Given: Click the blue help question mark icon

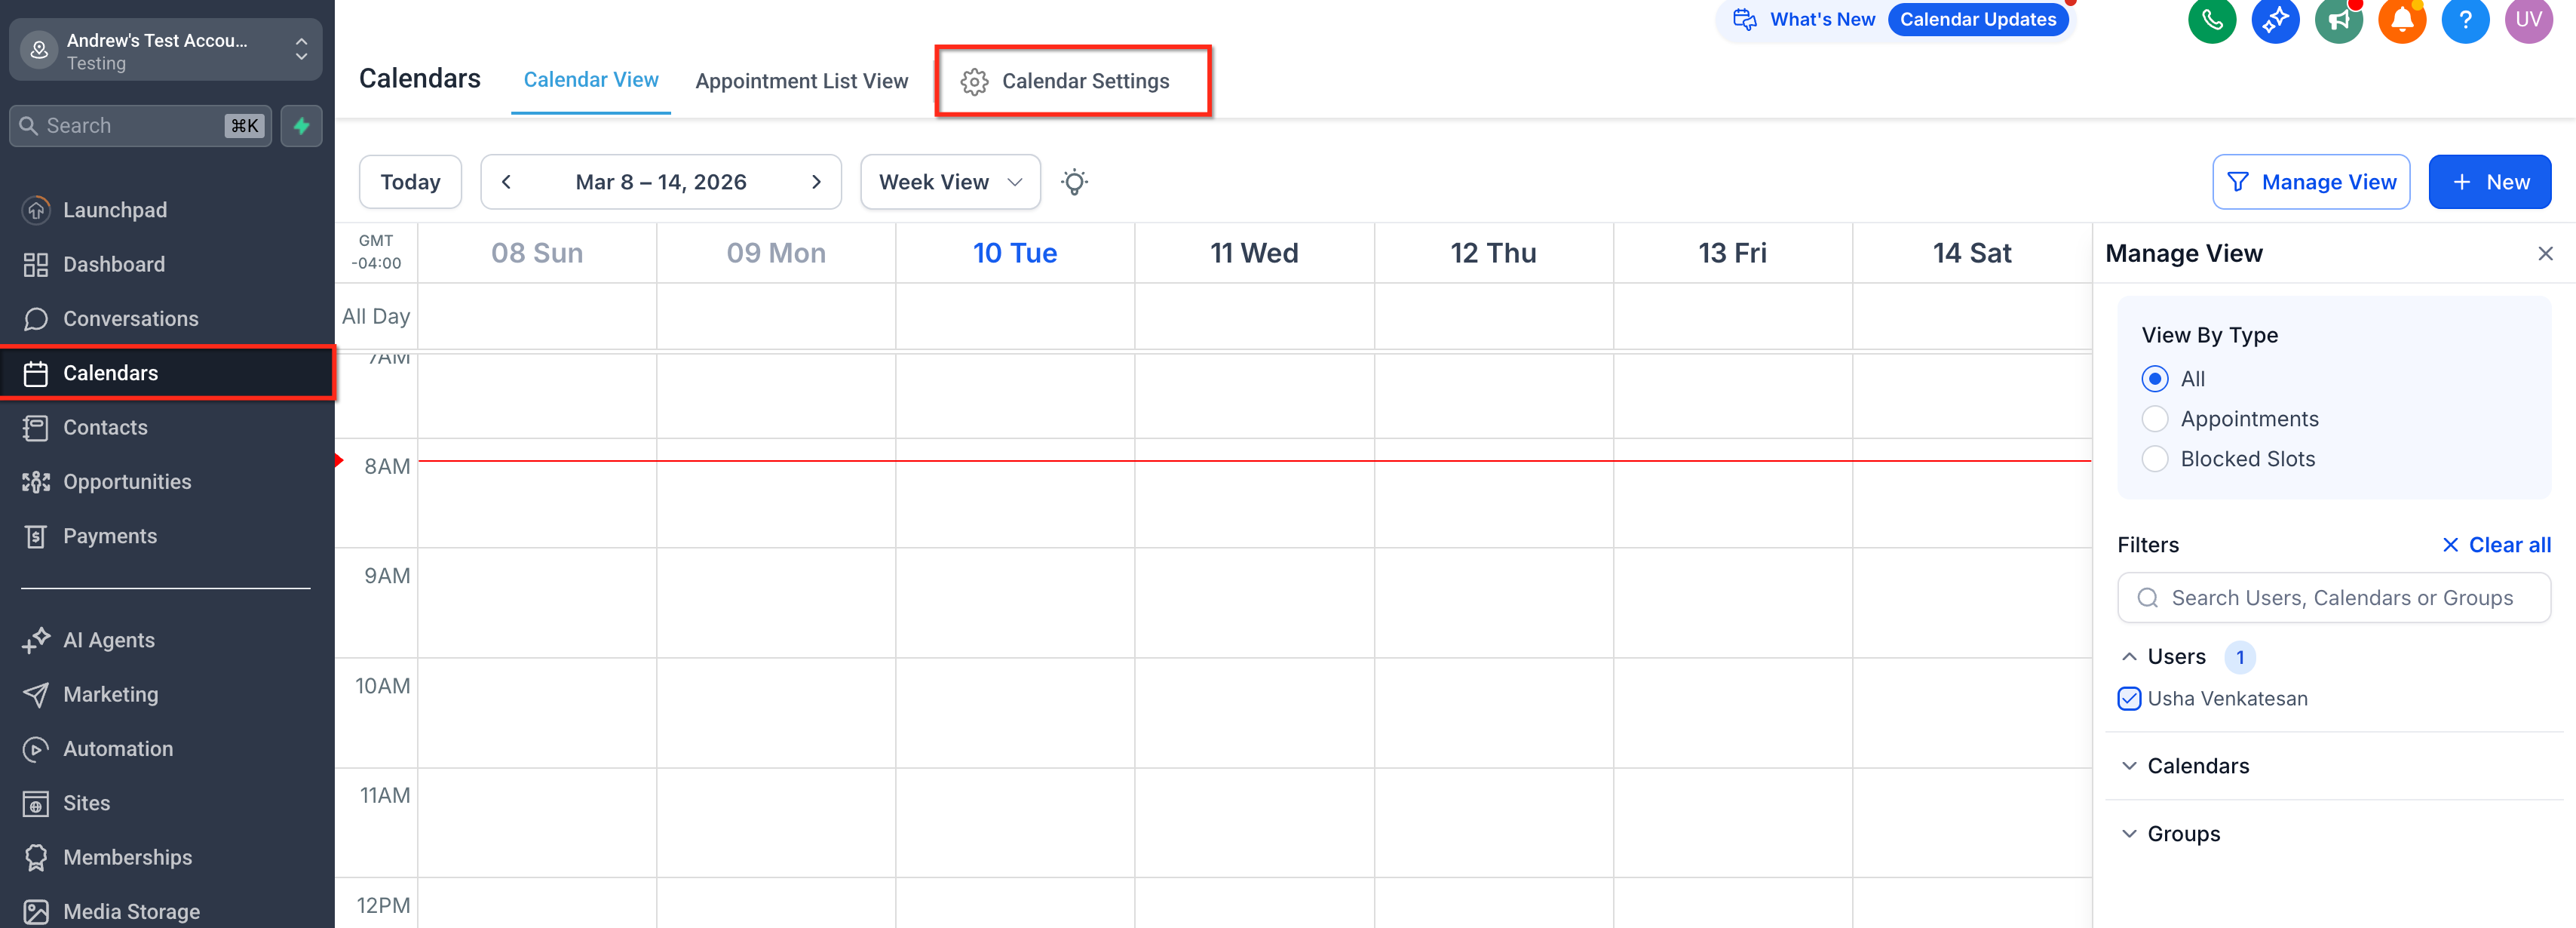Looking at the screenshot, I should tap(2464, 20).
